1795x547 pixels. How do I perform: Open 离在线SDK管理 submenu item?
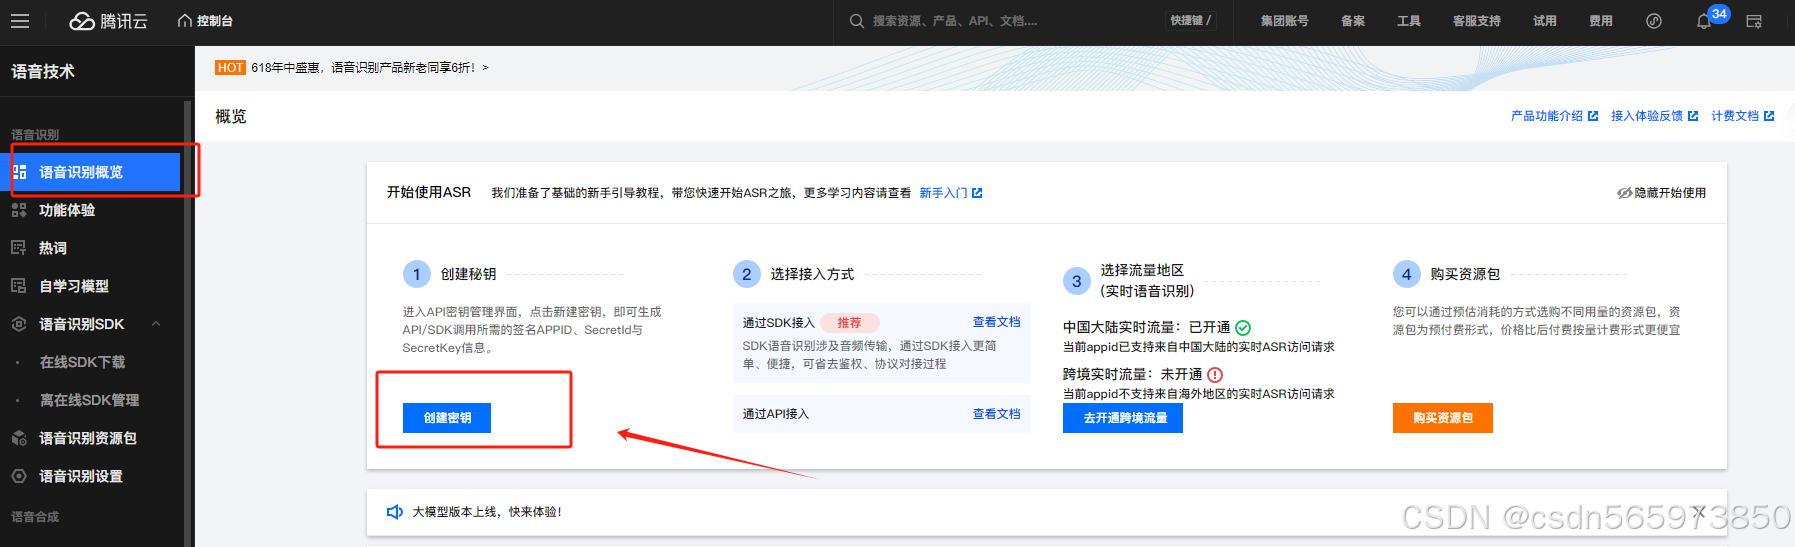pyautogui.click(x=89, y=400)
